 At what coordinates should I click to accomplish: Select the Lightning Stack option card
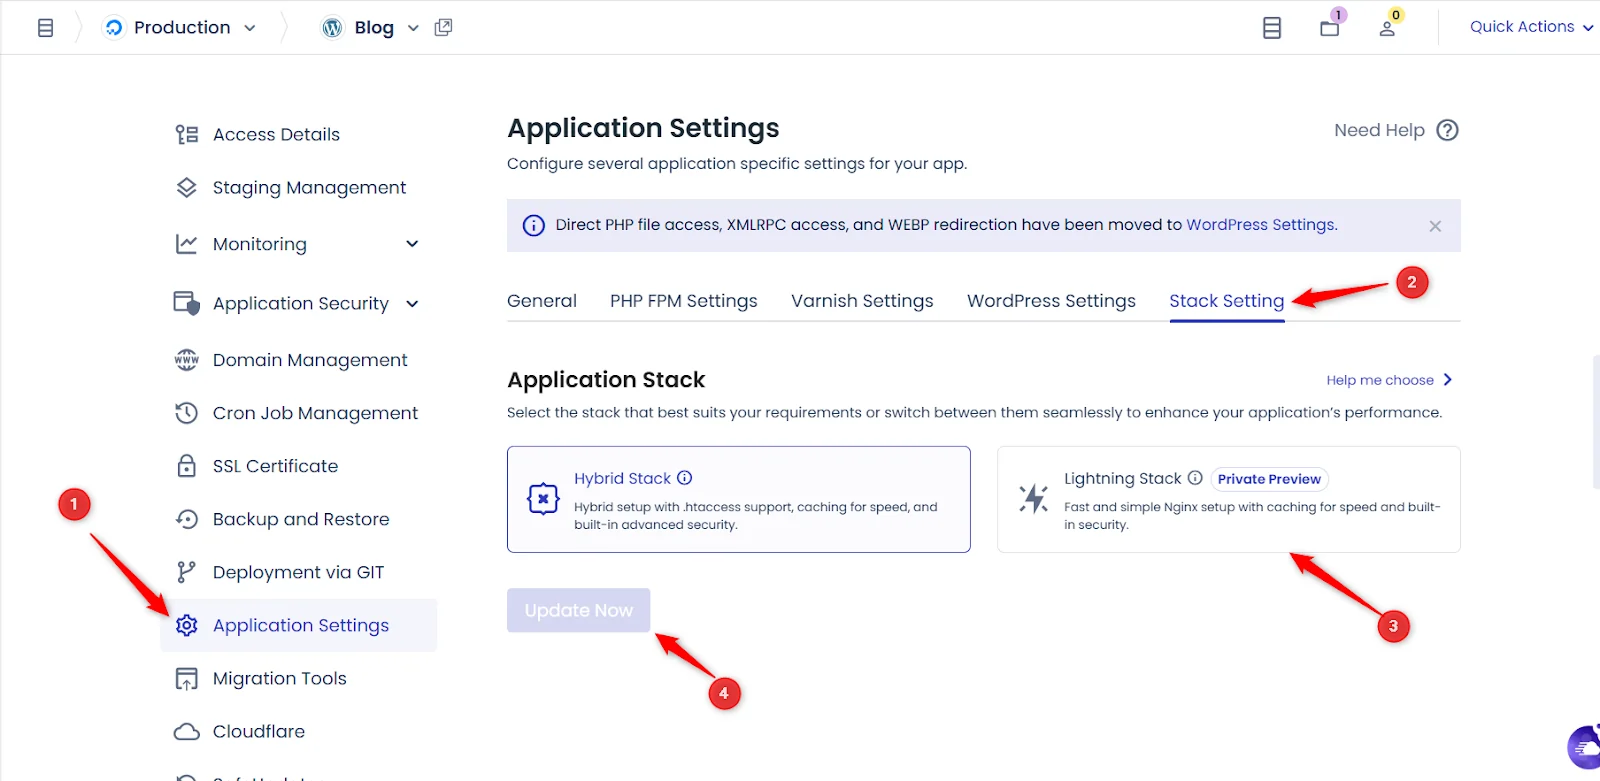(x=1229, y=499)
